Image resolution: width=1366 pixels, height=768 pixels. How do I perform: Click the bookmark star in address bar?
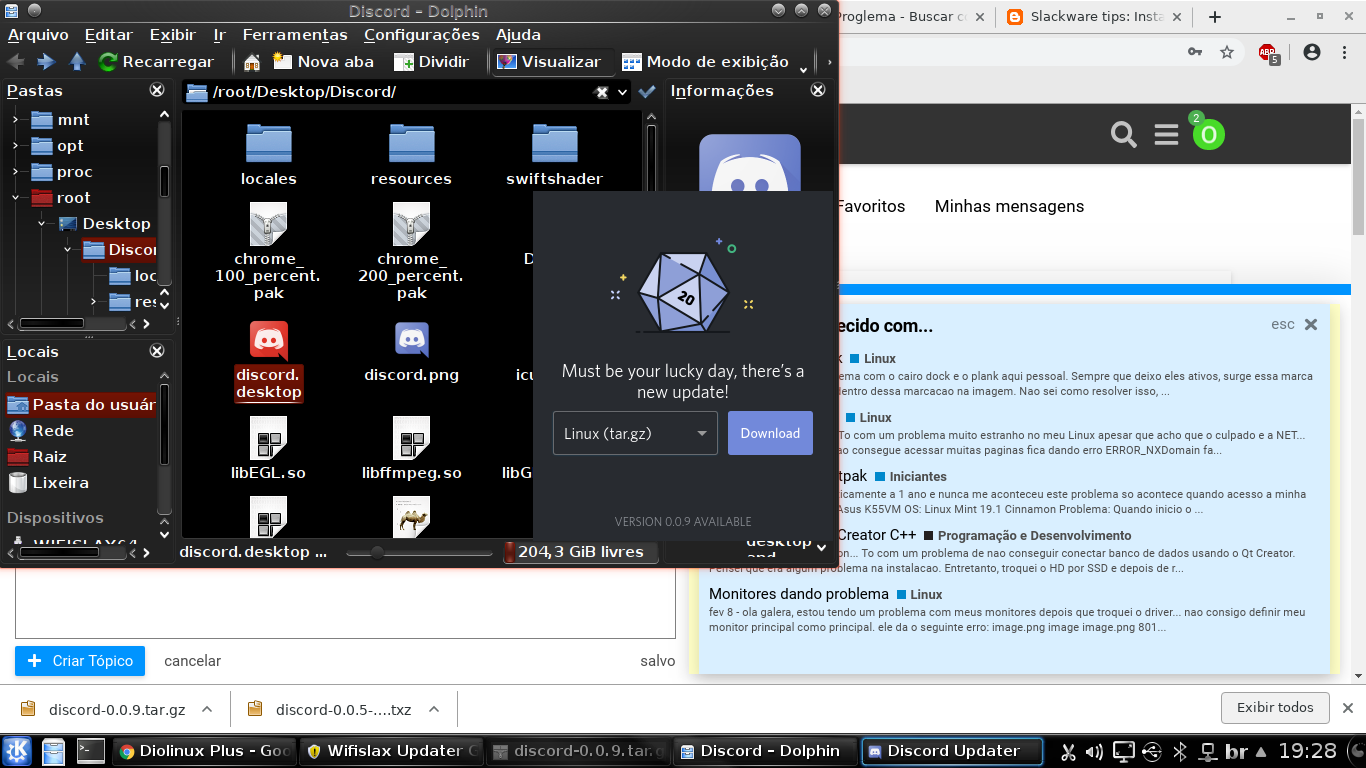[x=1227, y=52]
